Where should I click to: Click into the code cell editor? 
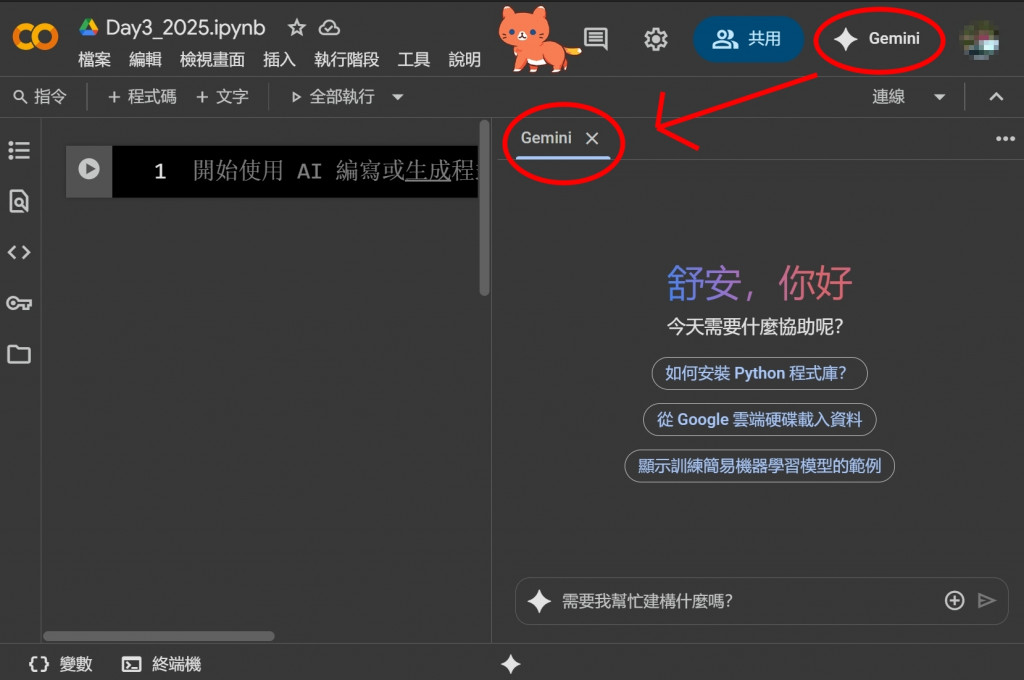(295, 171)
